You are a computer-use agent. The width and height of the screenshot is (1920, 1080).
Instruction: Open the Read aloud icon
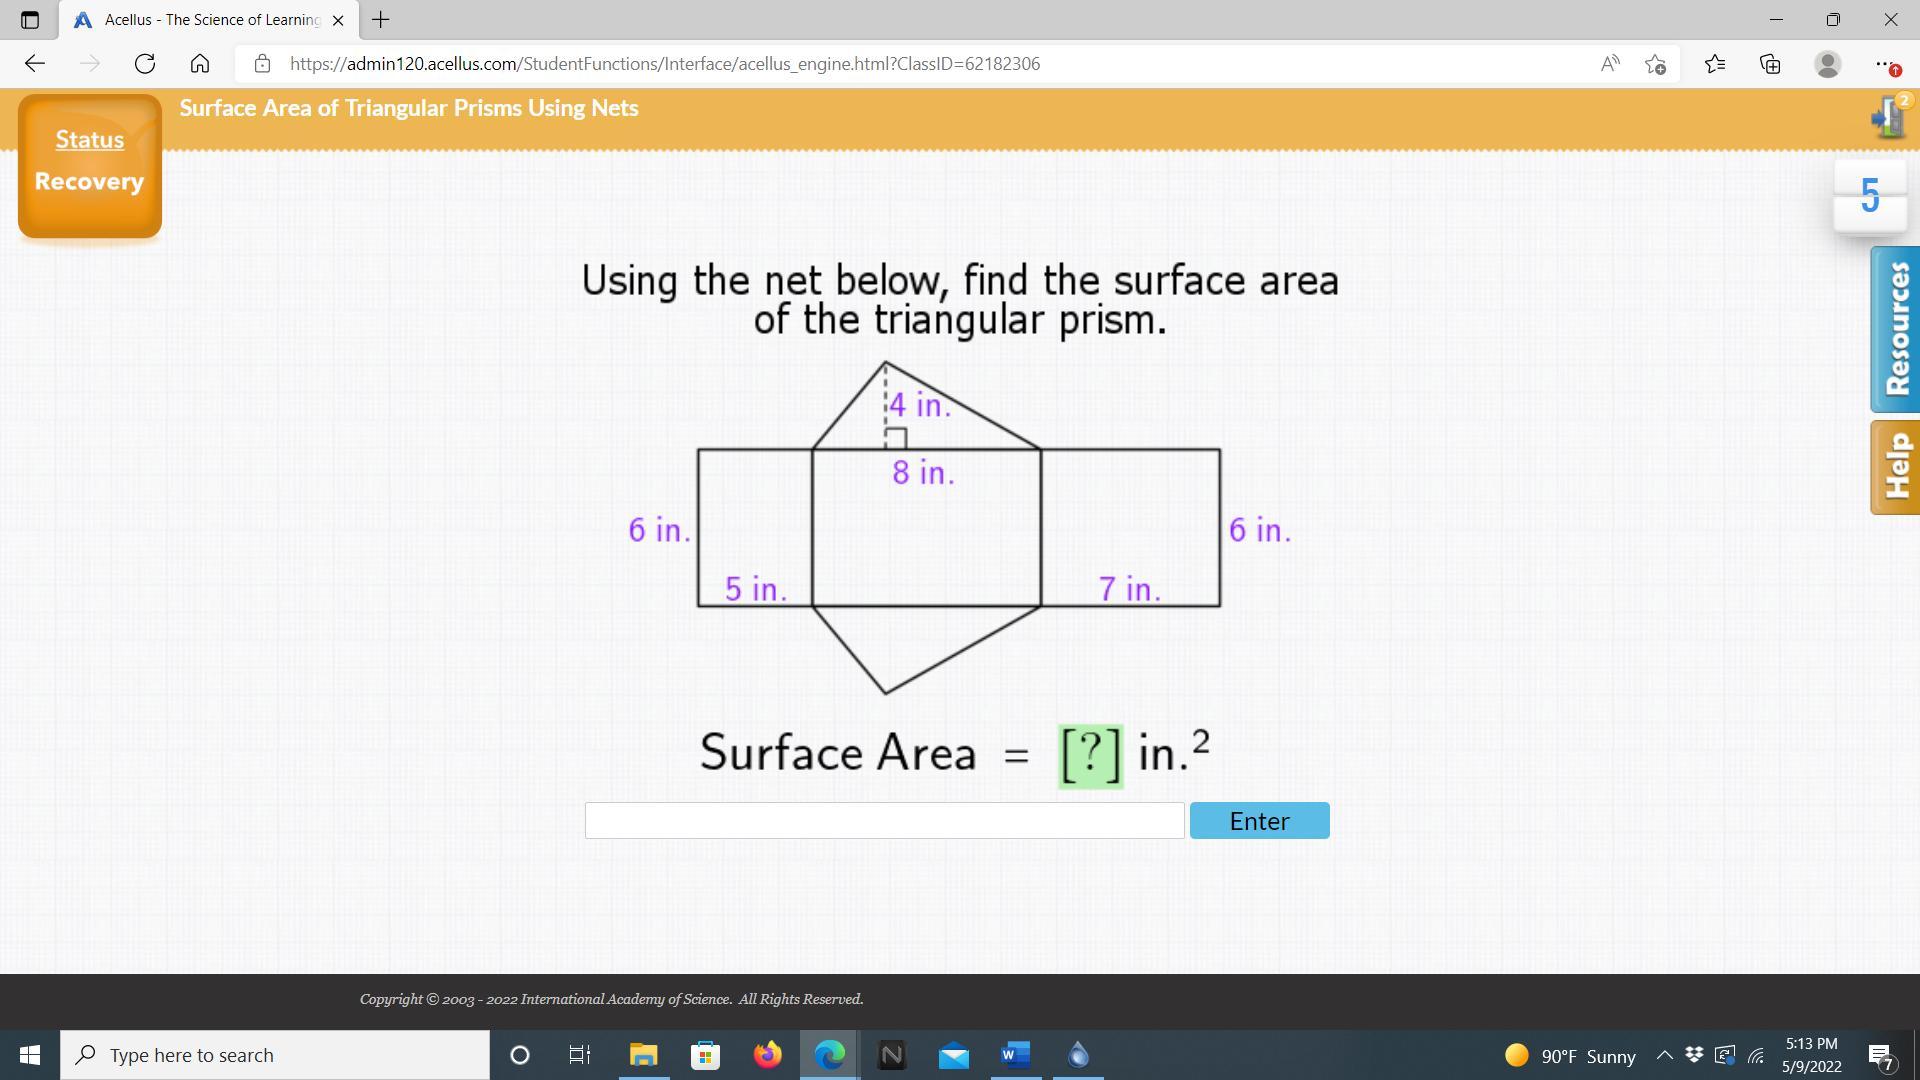coord(1609,64)
